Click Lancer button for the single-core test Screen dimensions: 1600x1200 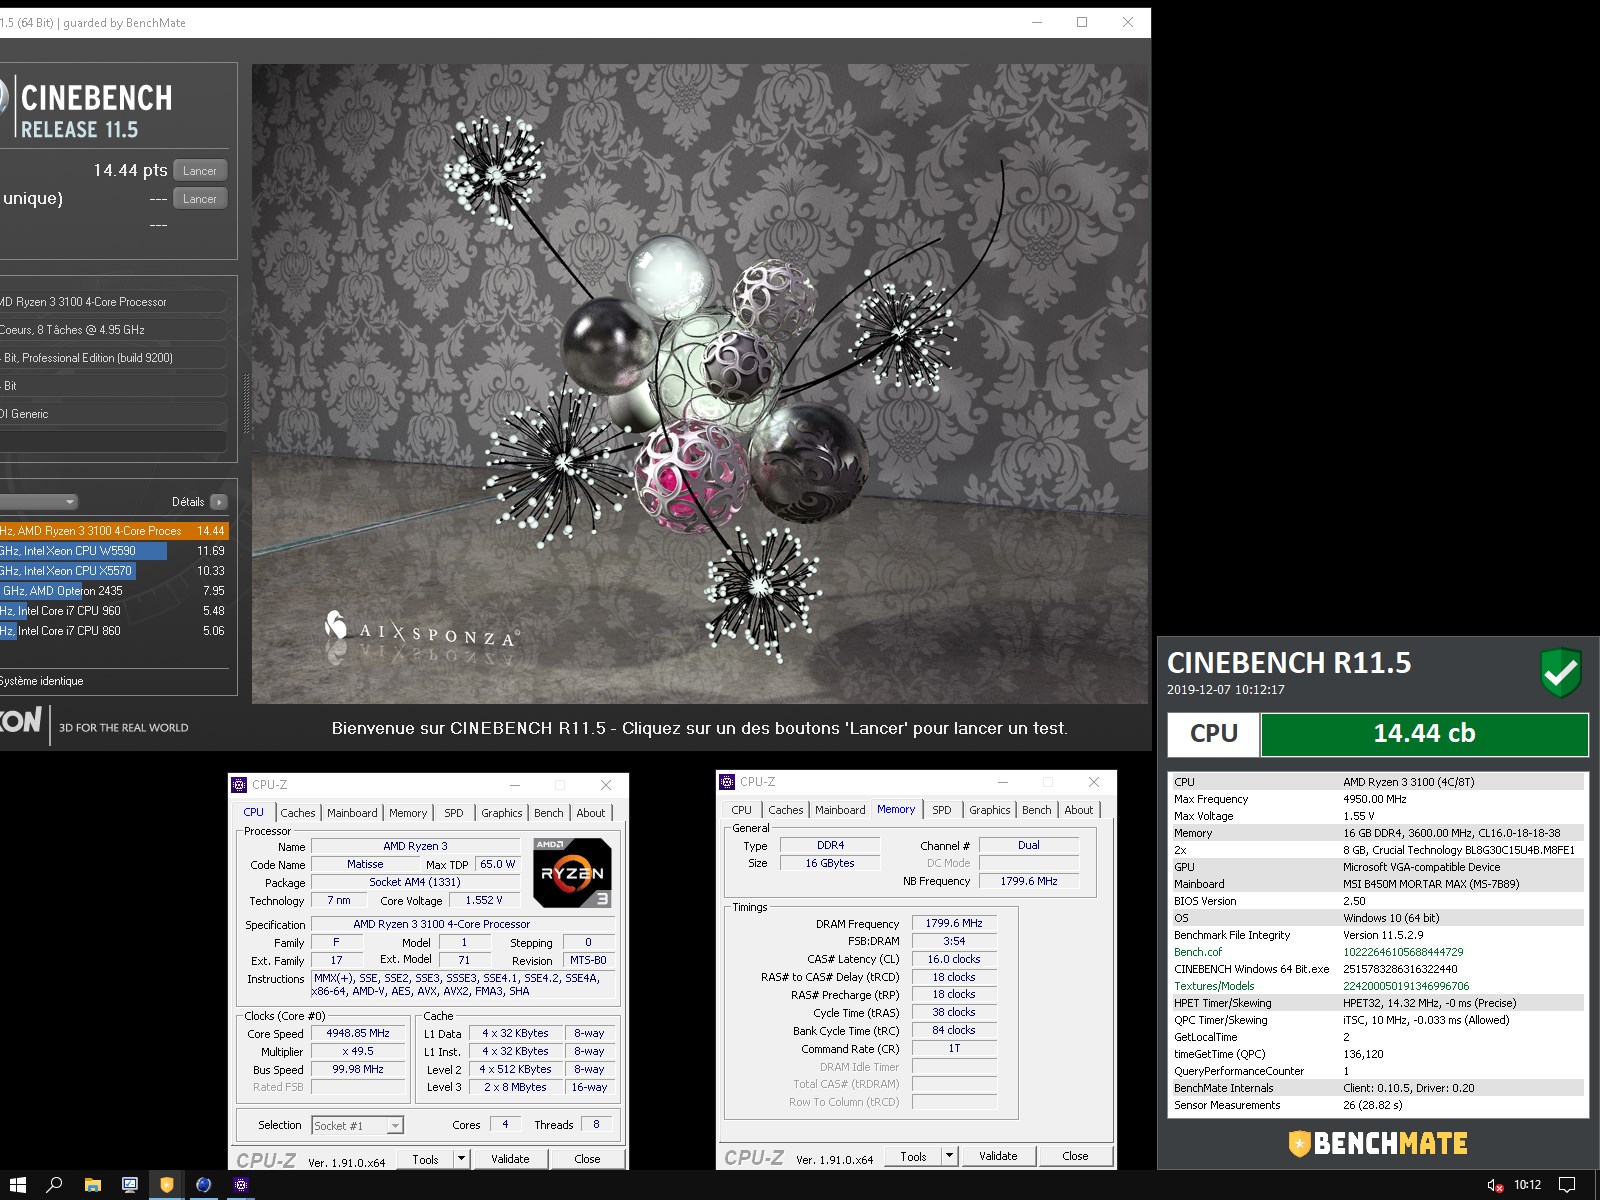200,199
